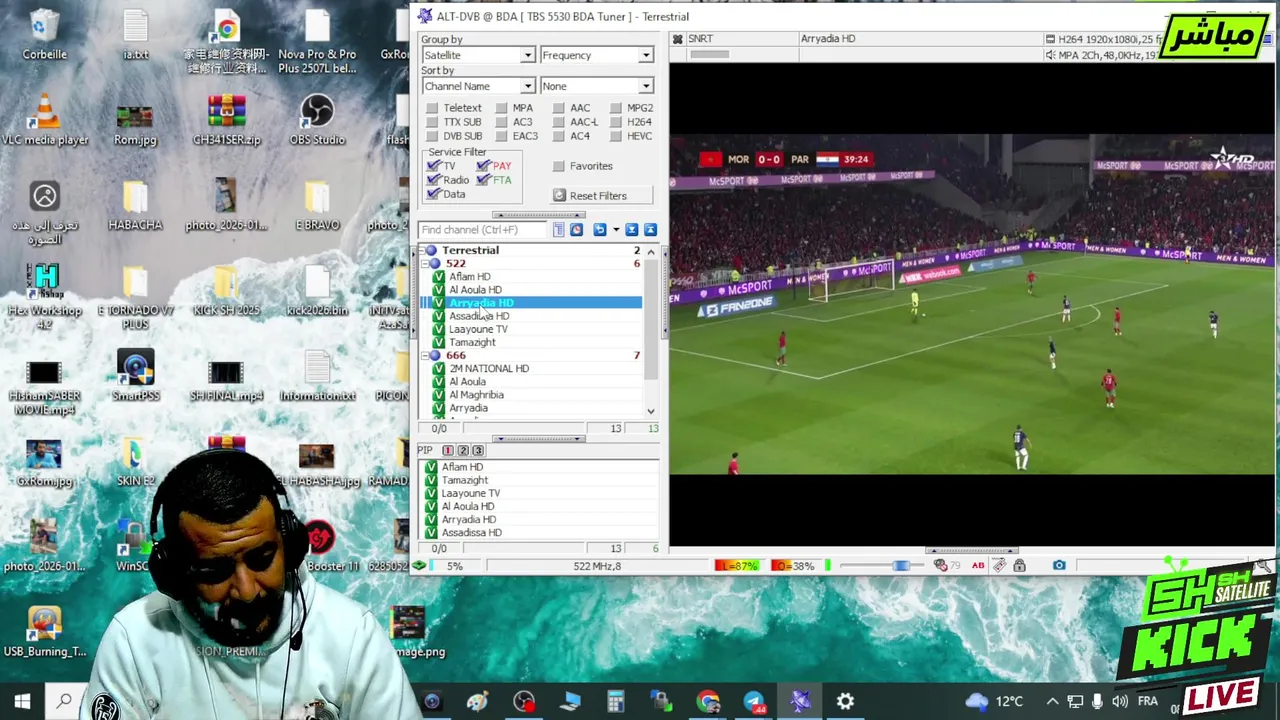Open Telegram from the taskbar
This screenshot has width=1280, height=720.
[754, 702]
